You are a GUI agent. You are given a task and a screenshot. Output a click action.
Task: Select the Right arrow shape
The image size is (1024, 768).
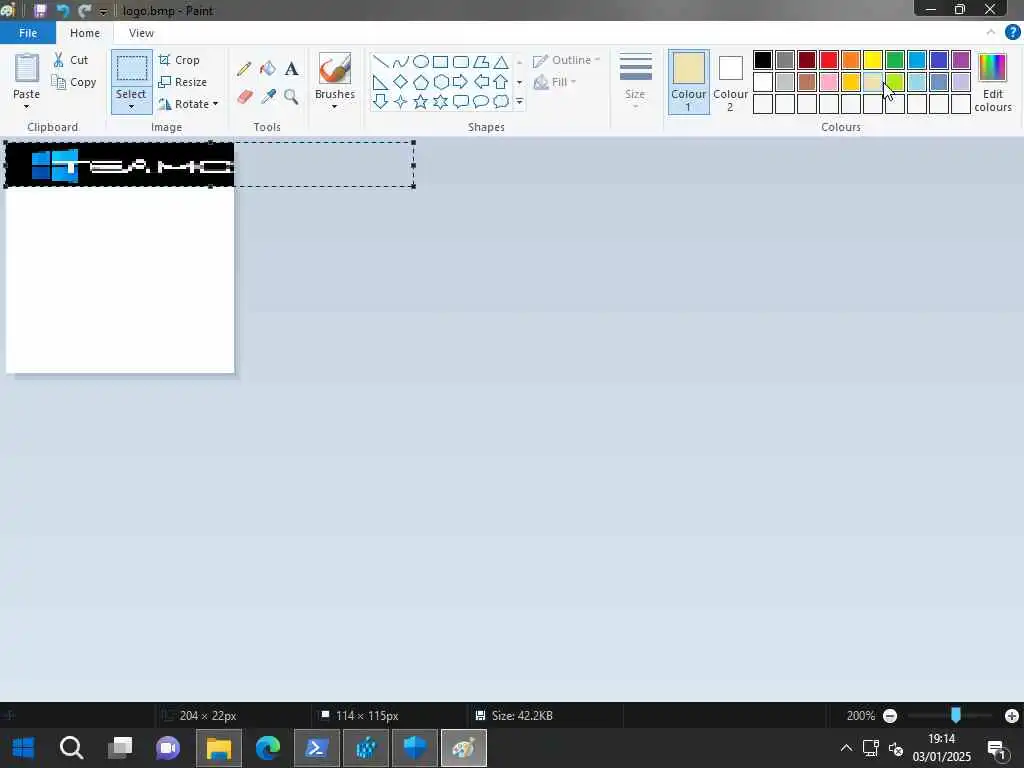coord(461,82)
